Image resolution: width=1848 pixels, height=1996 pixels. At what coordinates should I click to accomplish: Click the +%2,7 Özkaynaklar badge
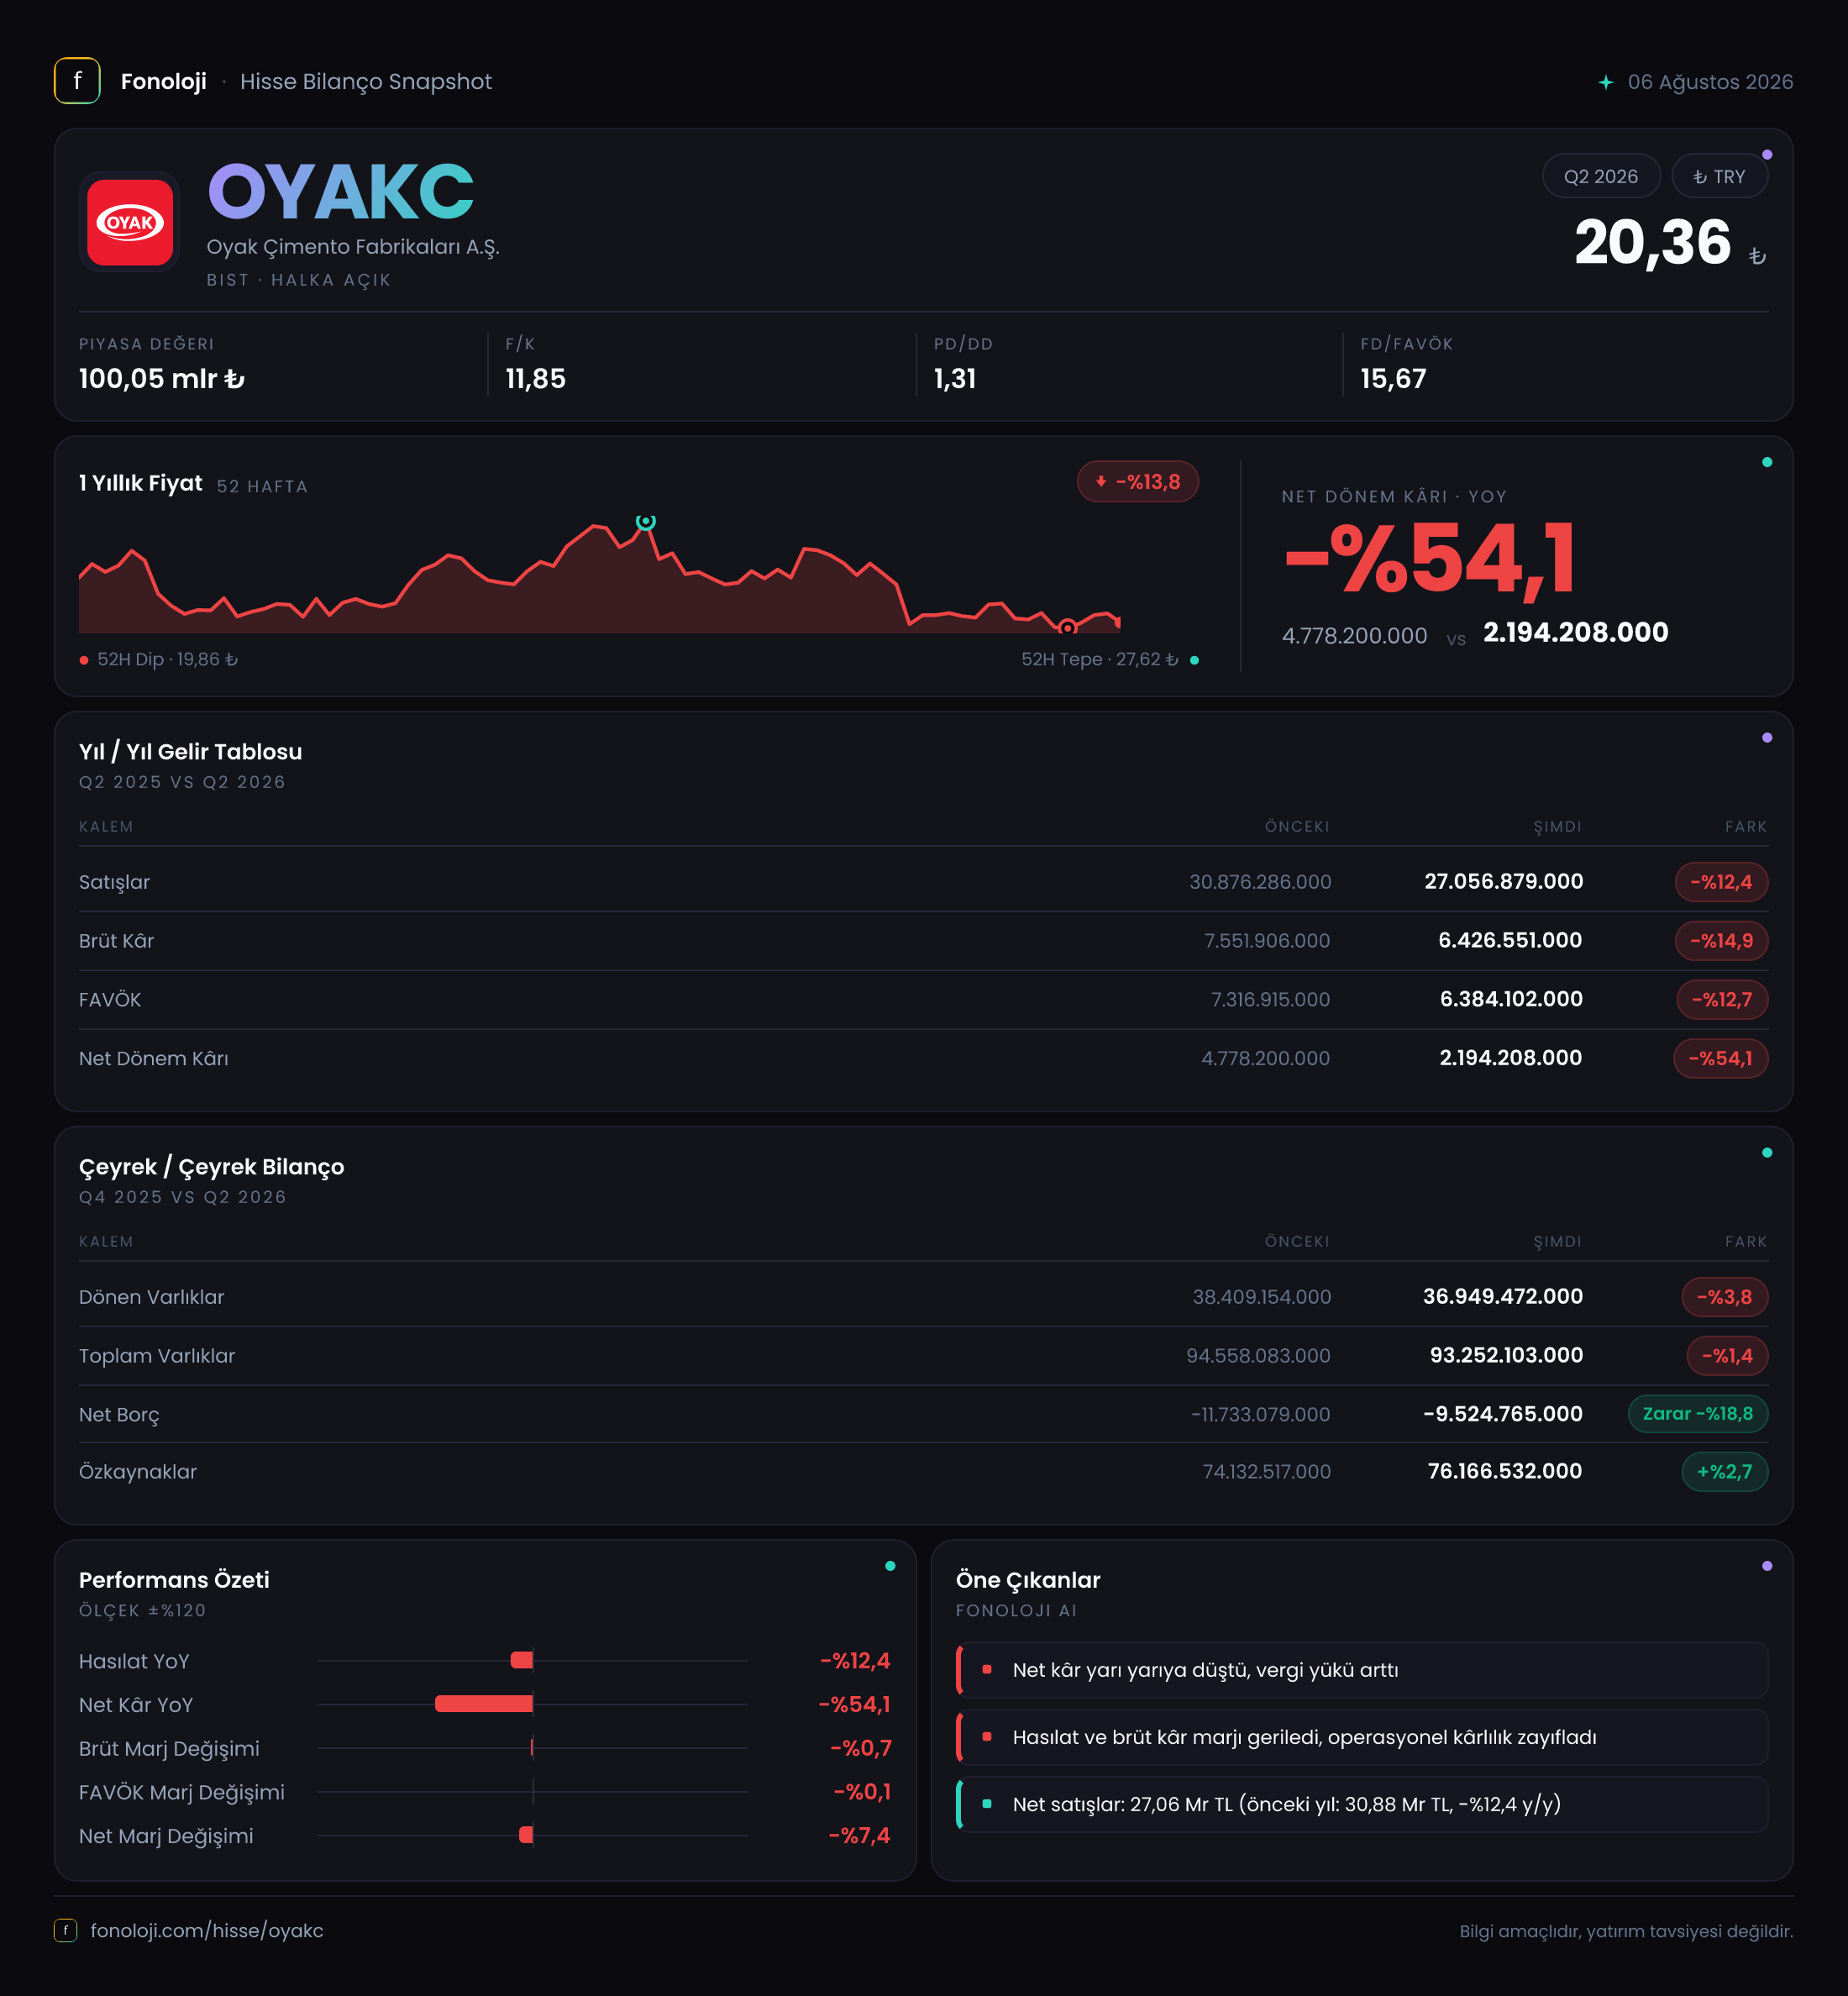(1725, 1471)
